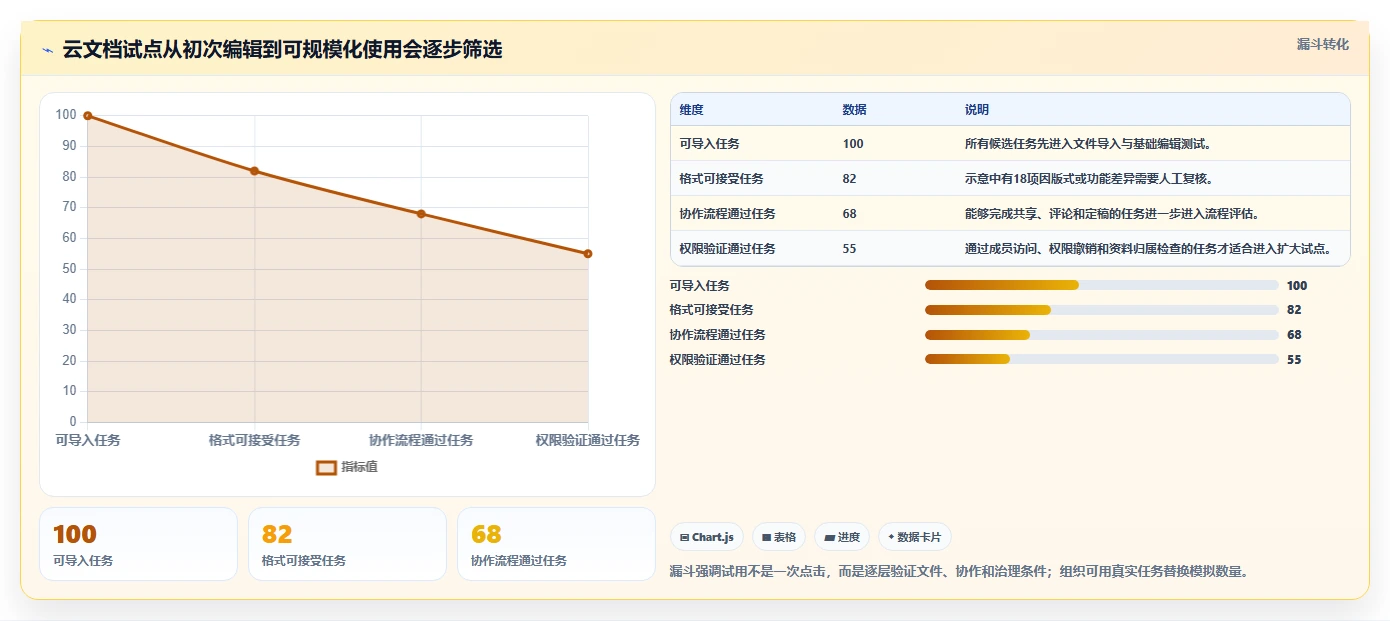Viewport: 1390px width, 621px height.
Task: Click the 协作流程通过任务 progress bar
Action: [x=1102, y=335]
